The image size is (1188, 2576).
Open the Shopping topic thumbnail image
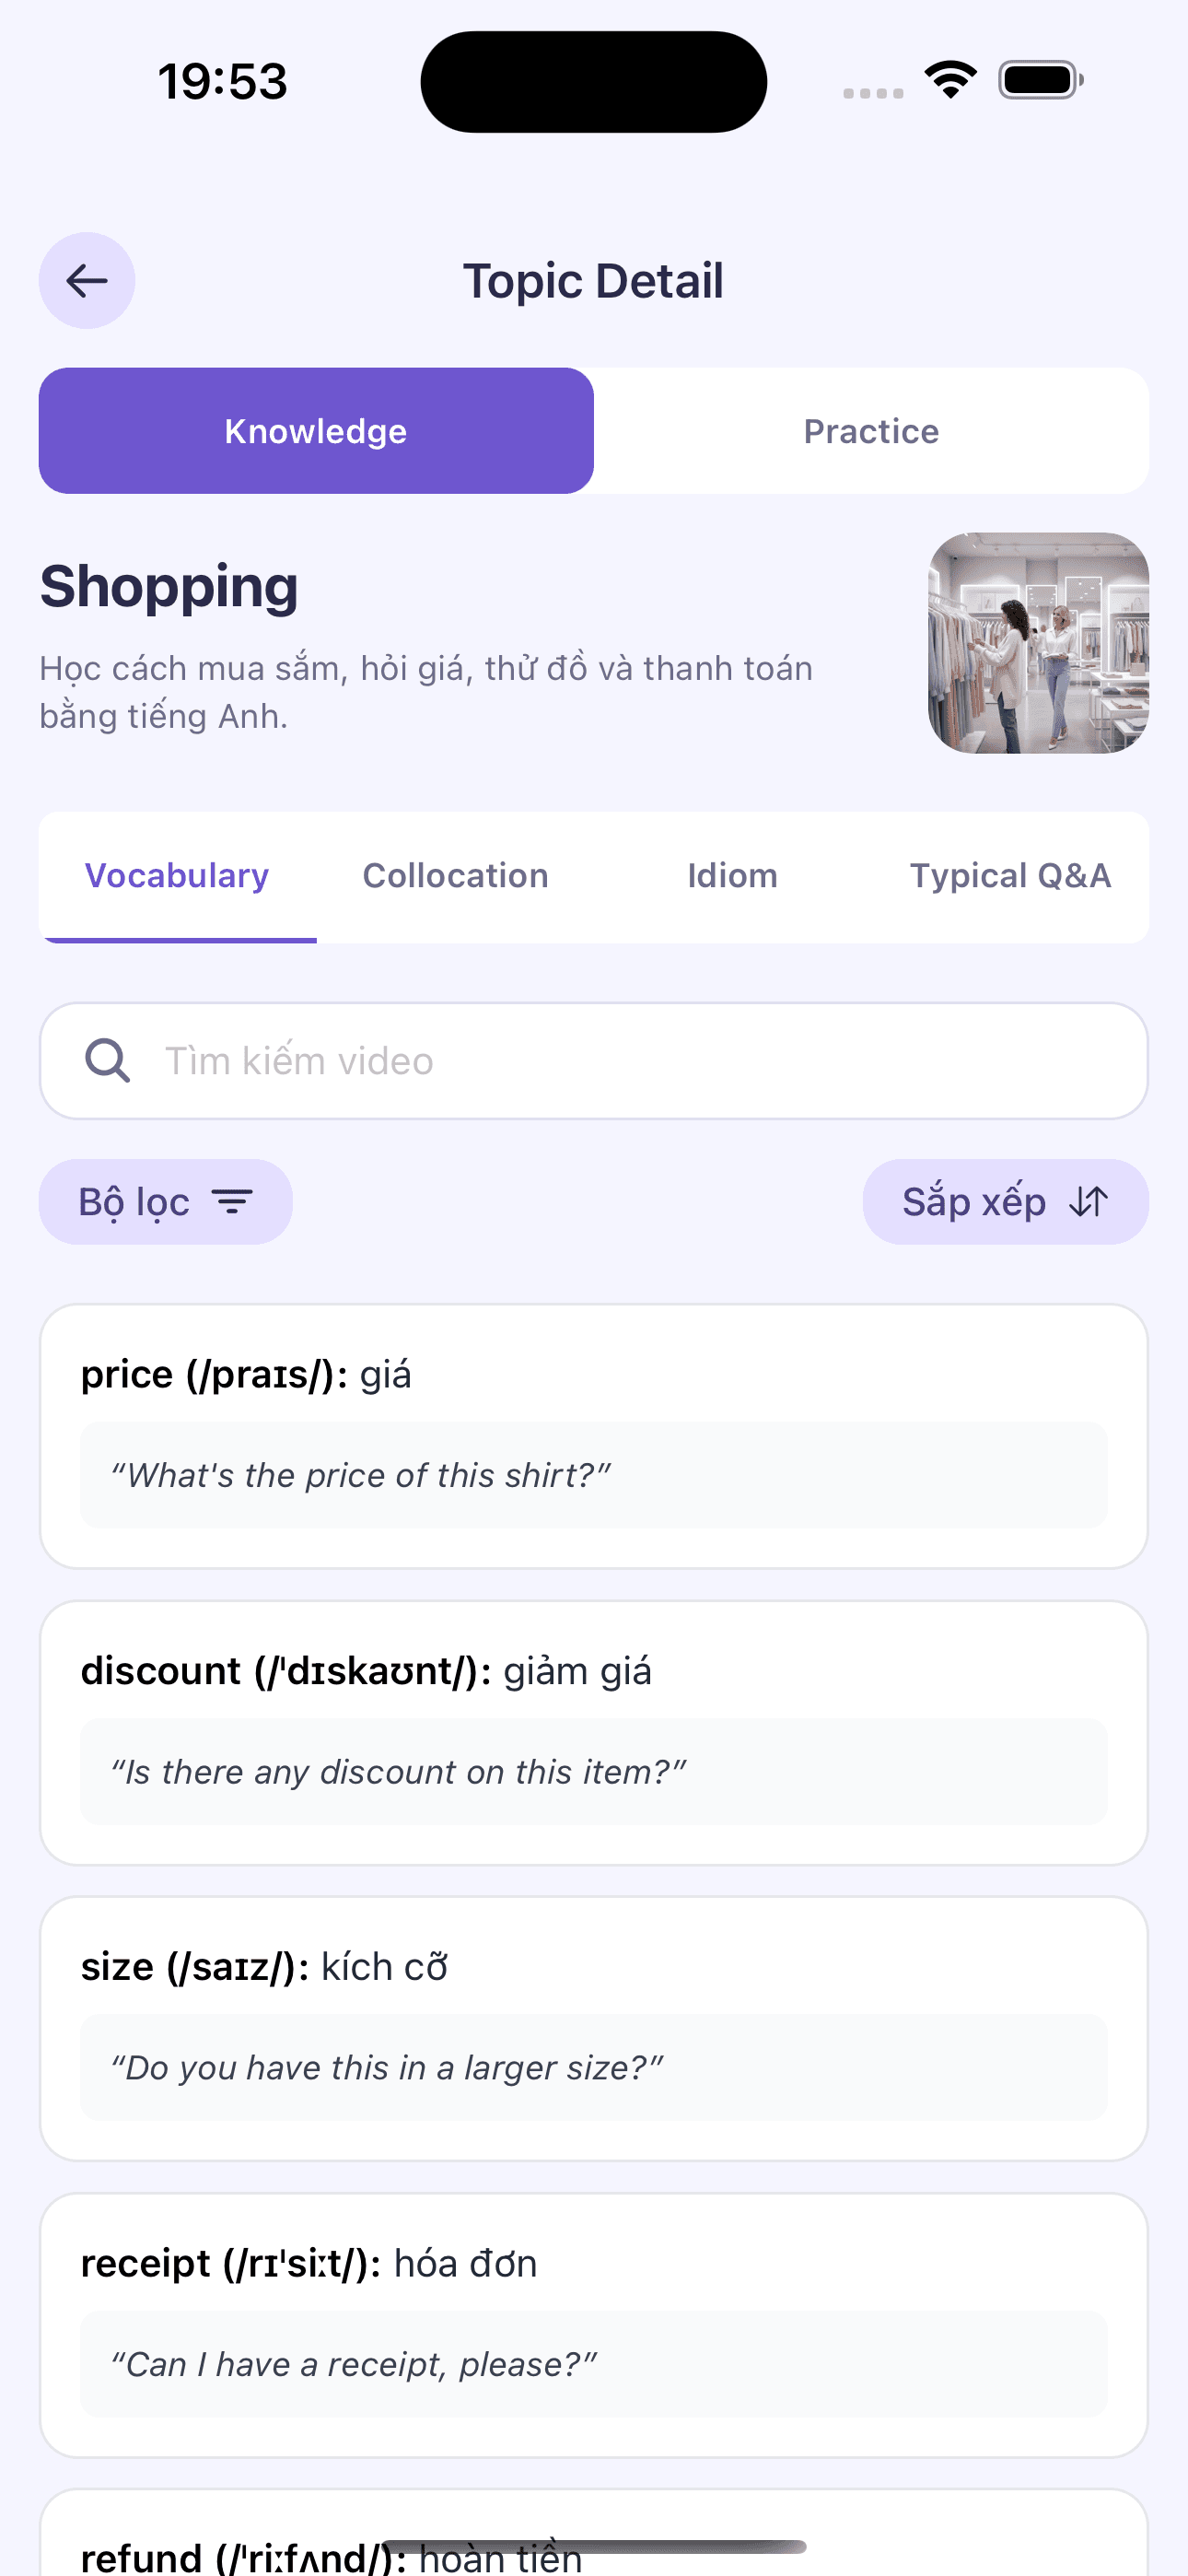pos(1038,643)
